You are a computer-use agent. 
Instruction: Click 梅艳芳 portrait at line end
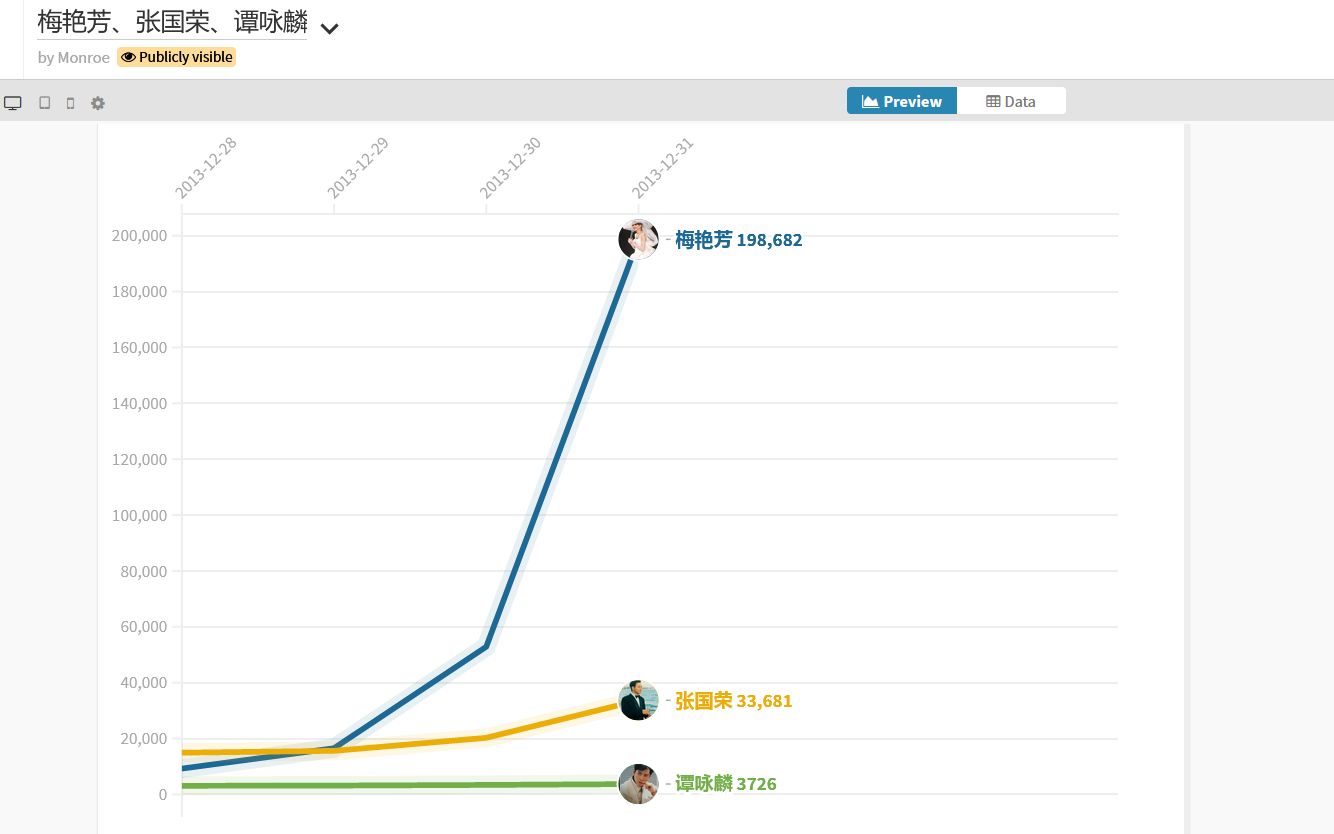click(638, 239)
